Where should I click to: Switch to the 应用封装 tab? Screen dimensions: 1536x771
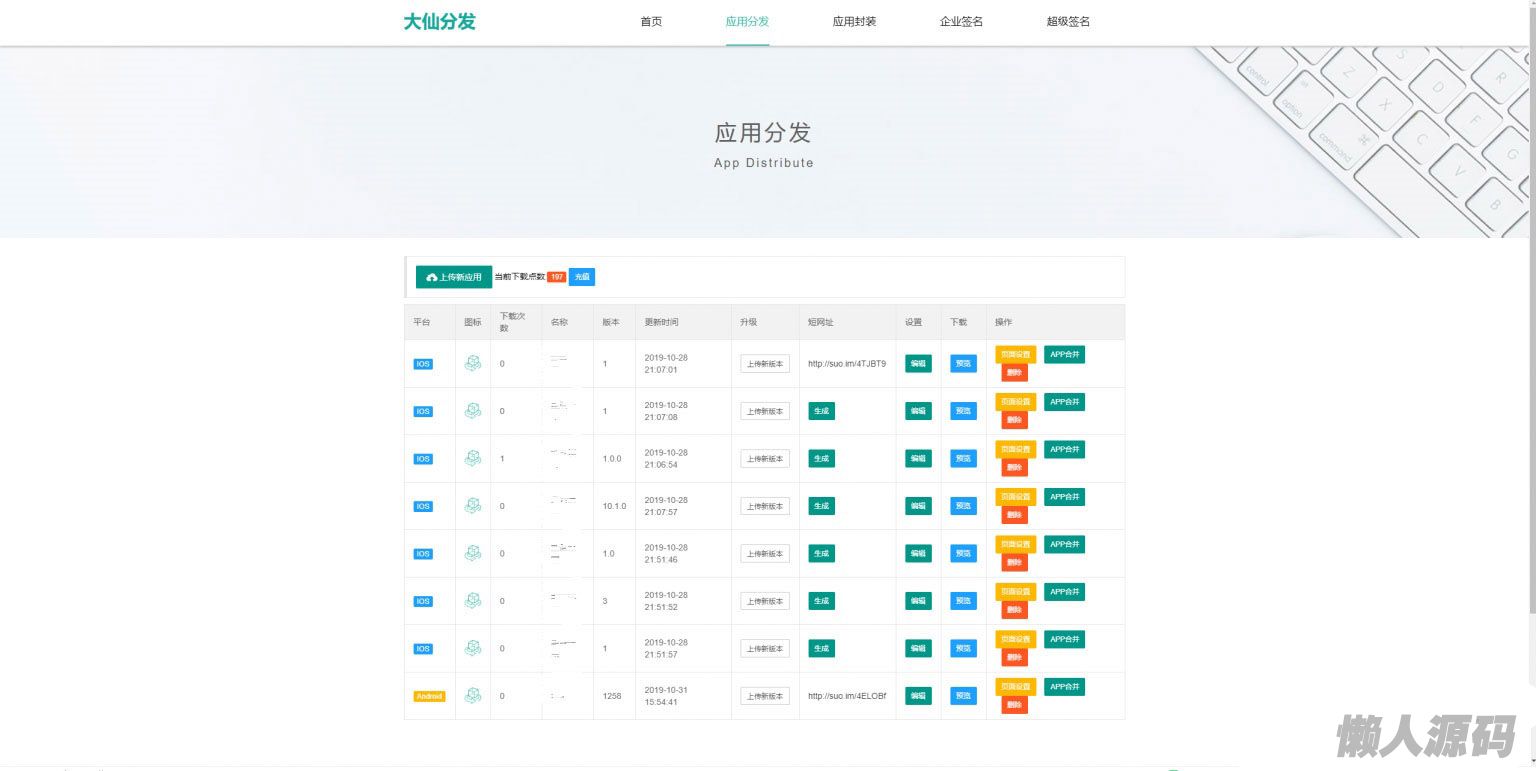point(854,22)
